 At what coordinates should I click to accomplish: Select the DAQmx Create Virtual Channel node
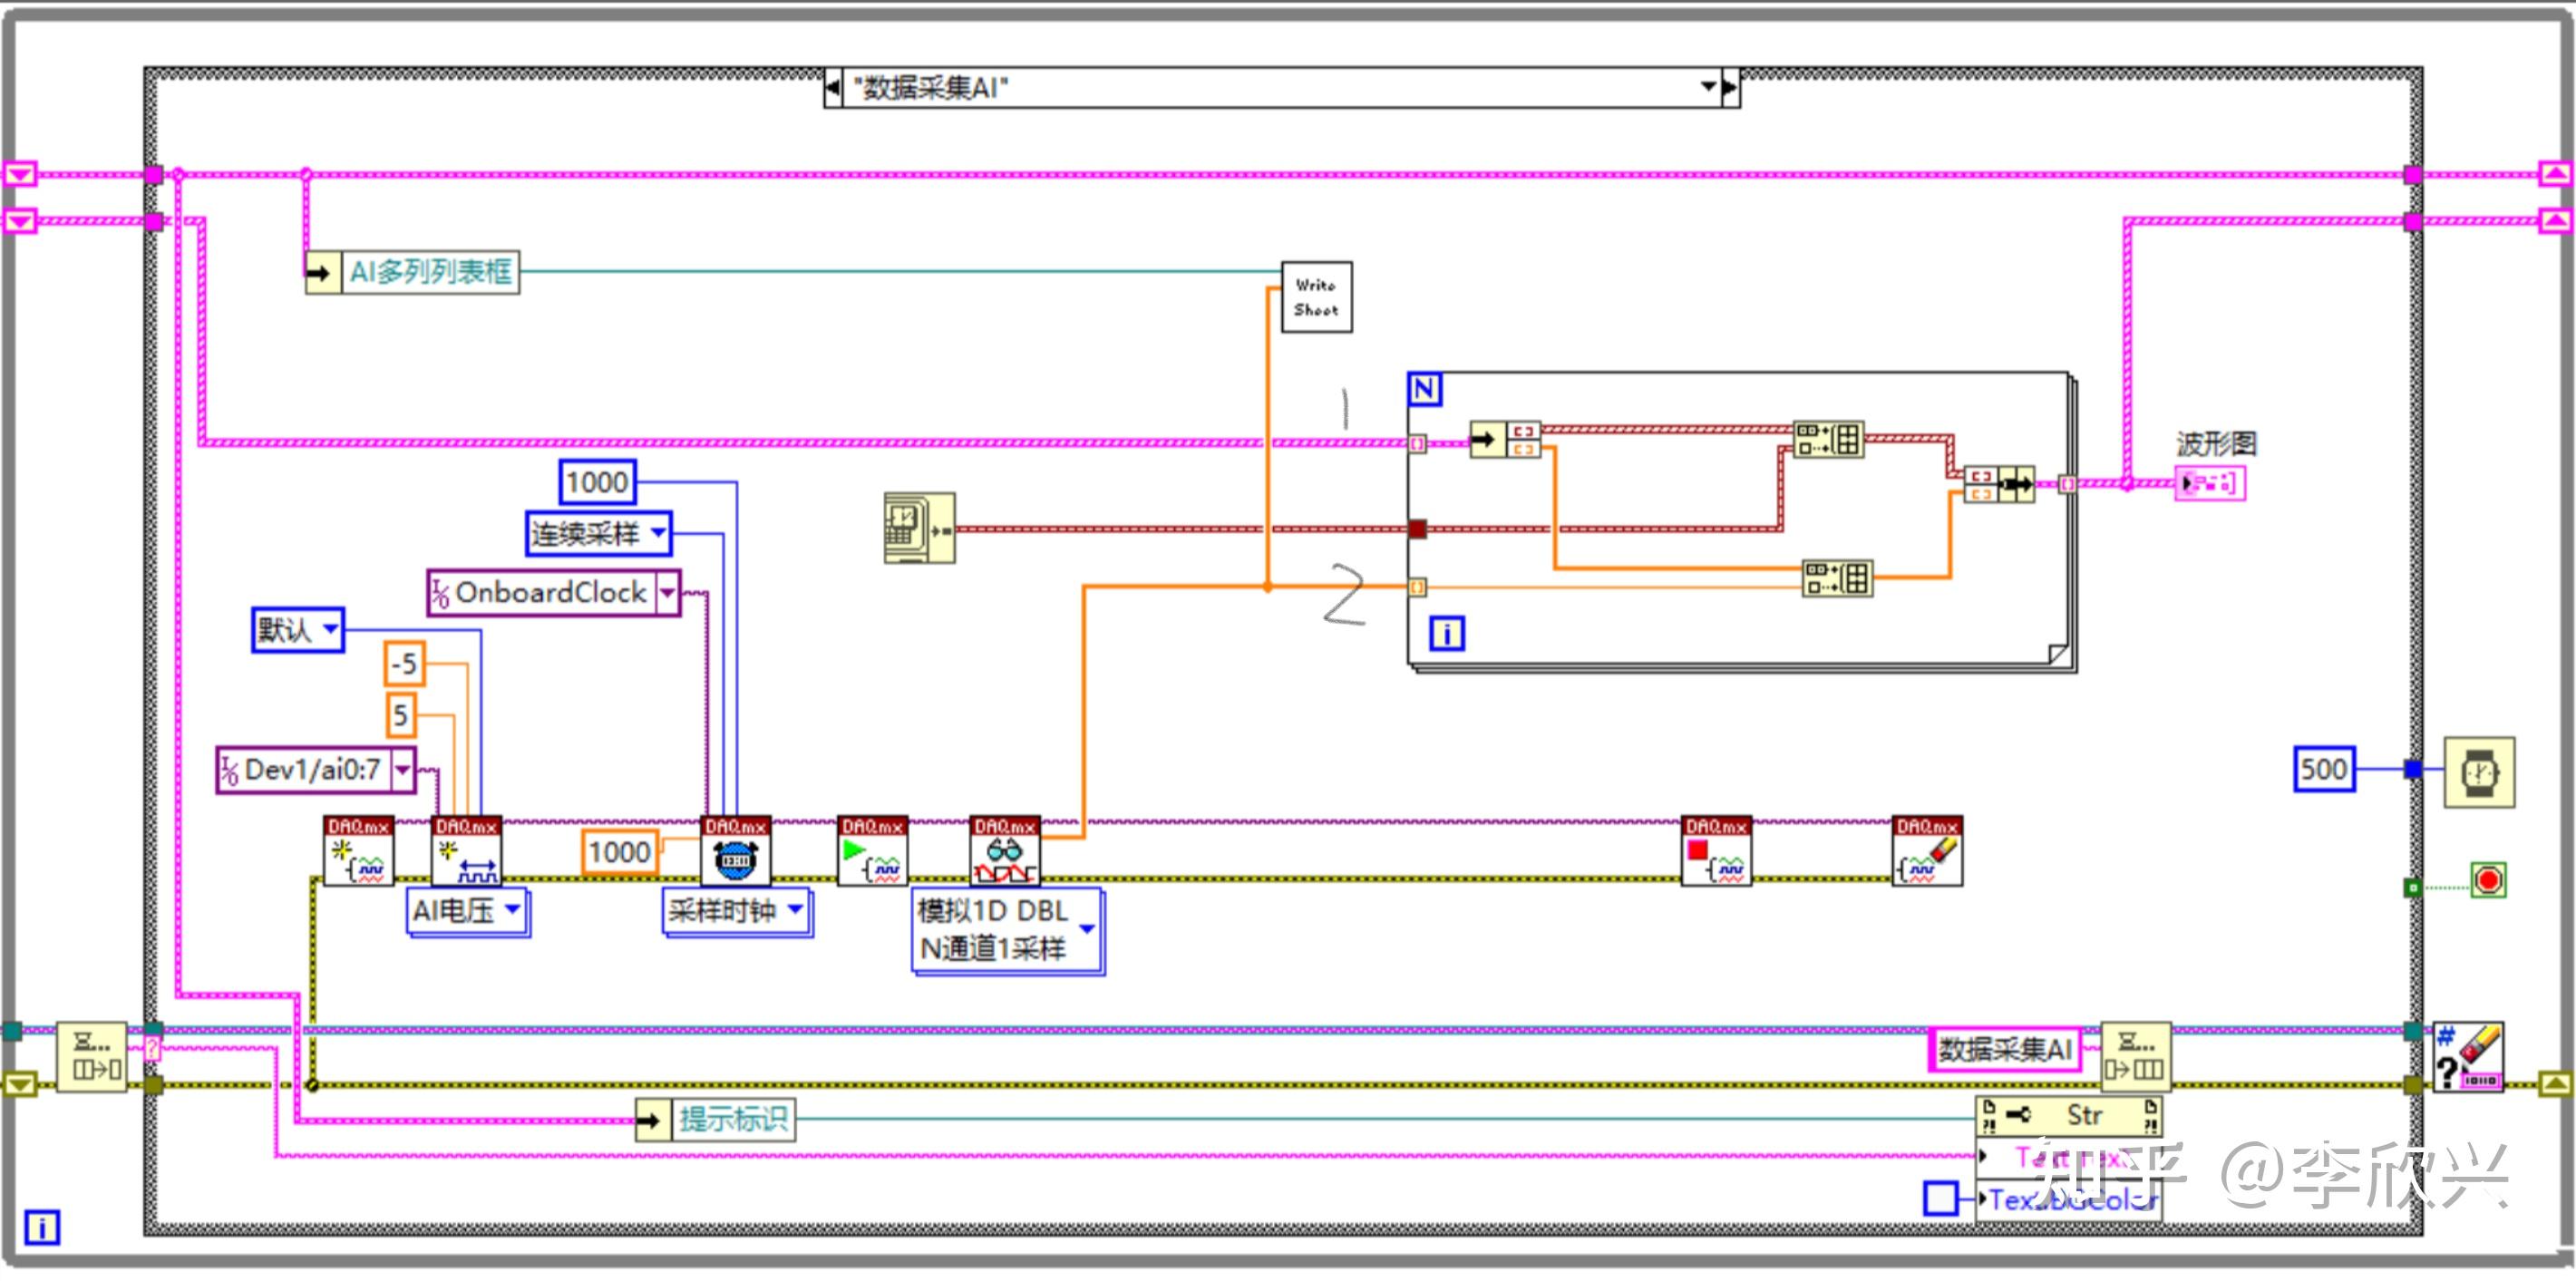click(467, 851)
